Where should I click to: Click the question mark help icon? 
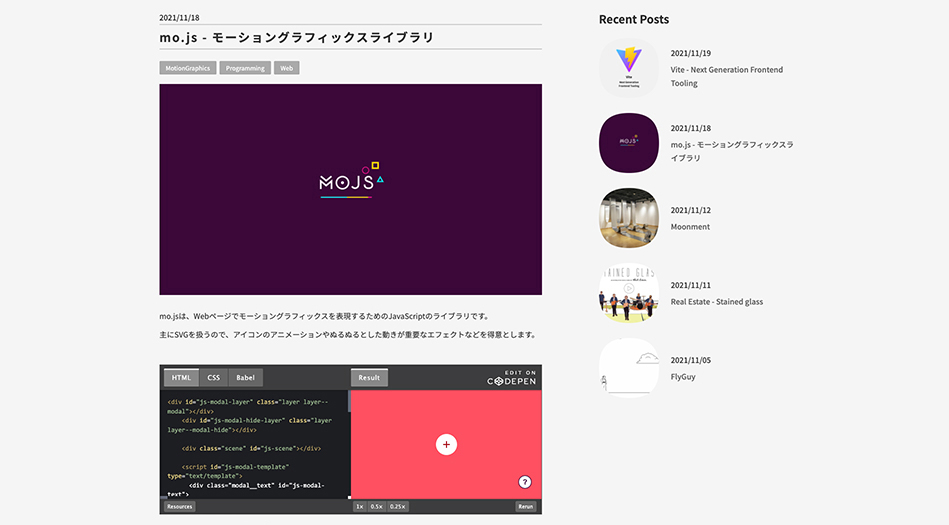[x=525, y=482]
